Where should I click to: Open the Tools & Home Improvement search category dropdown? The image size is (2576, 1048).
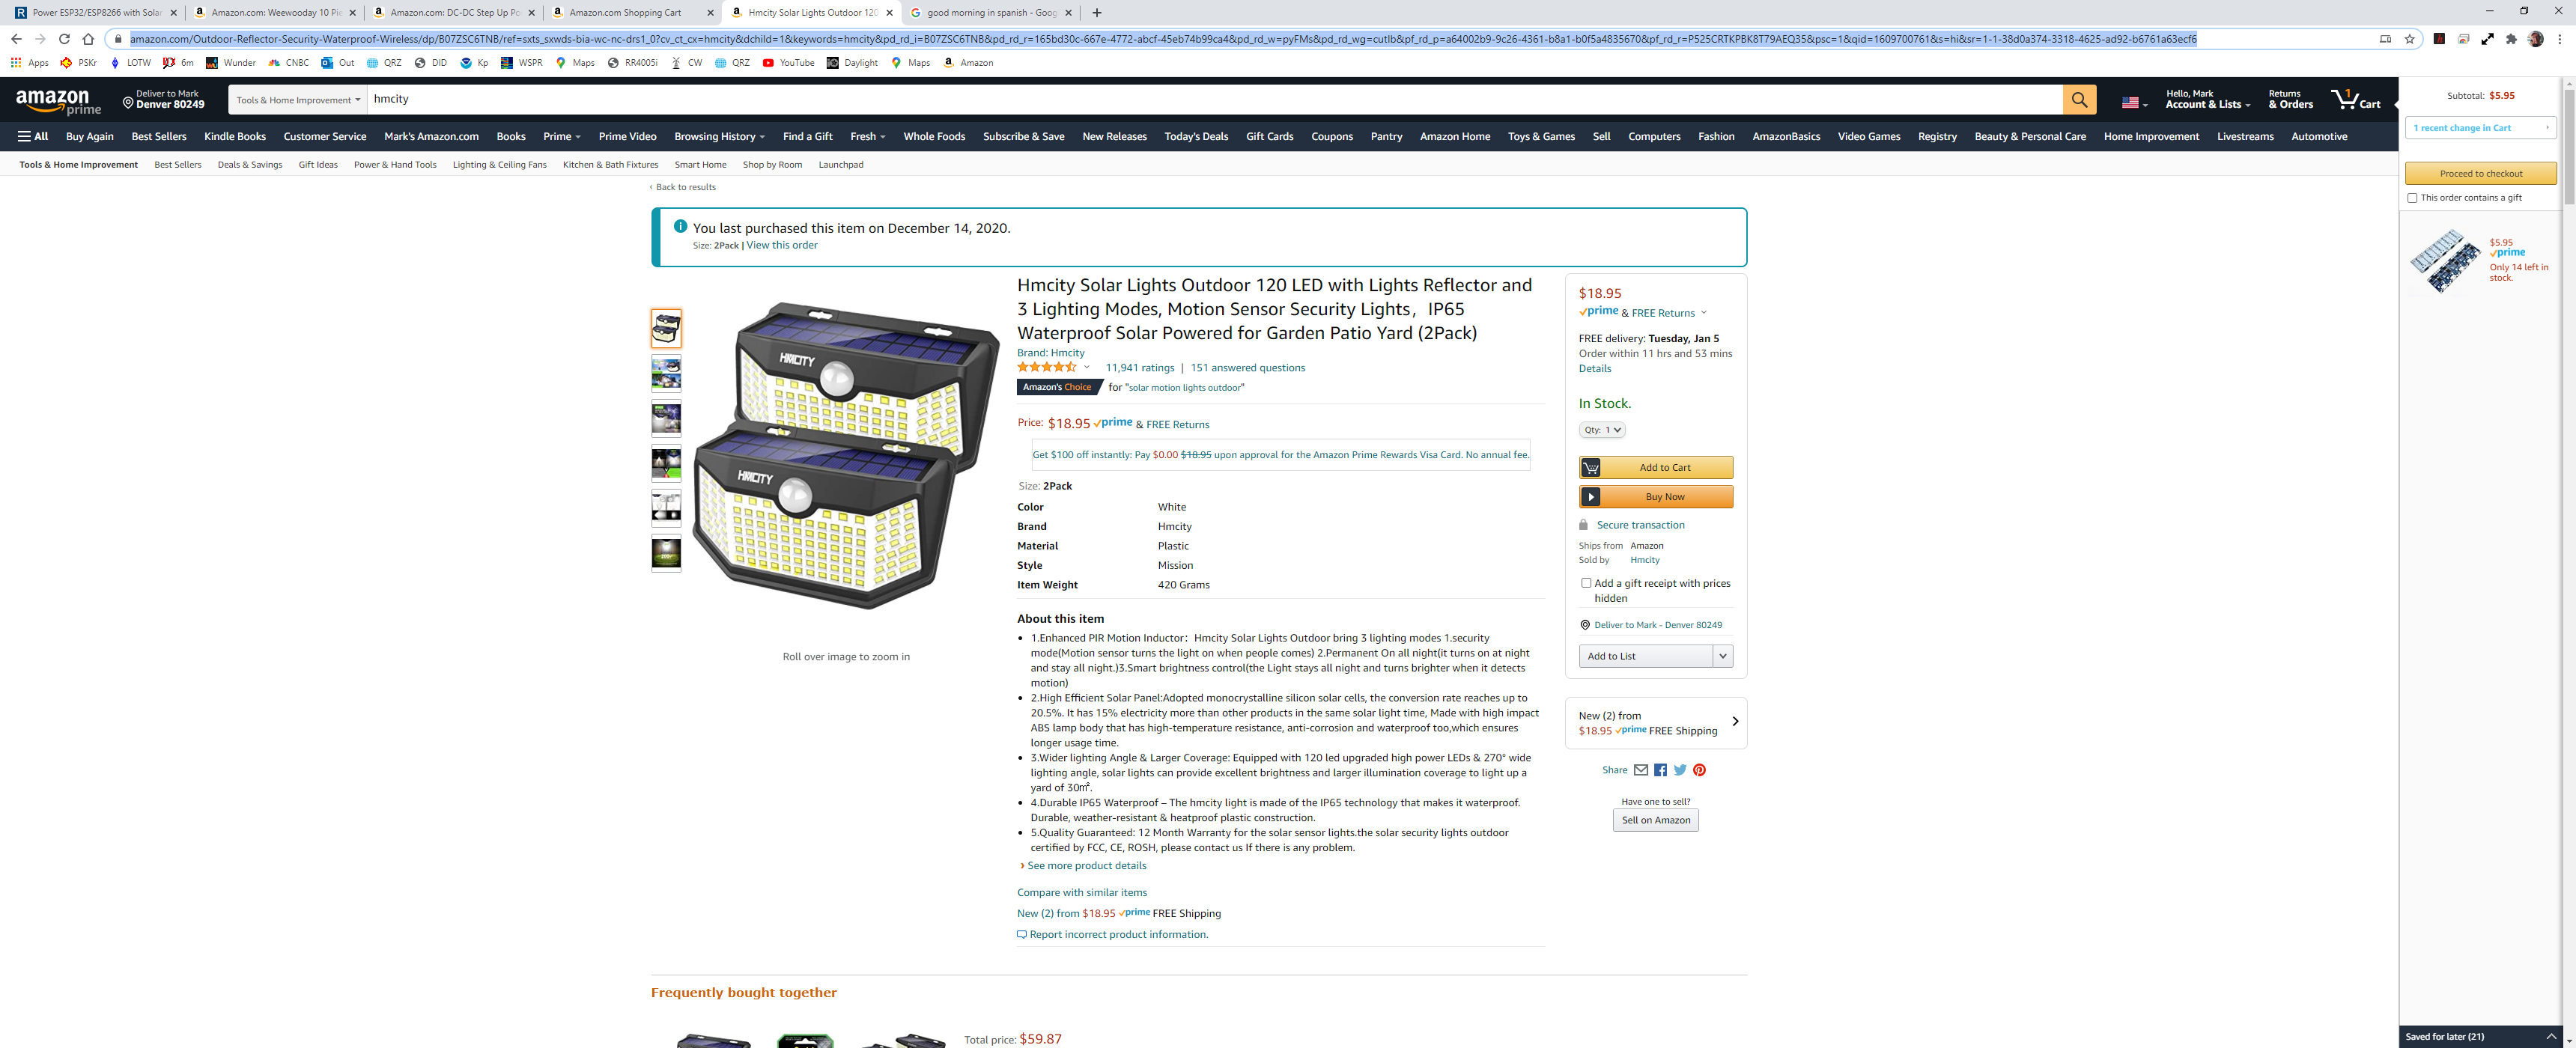coord(298,100)
